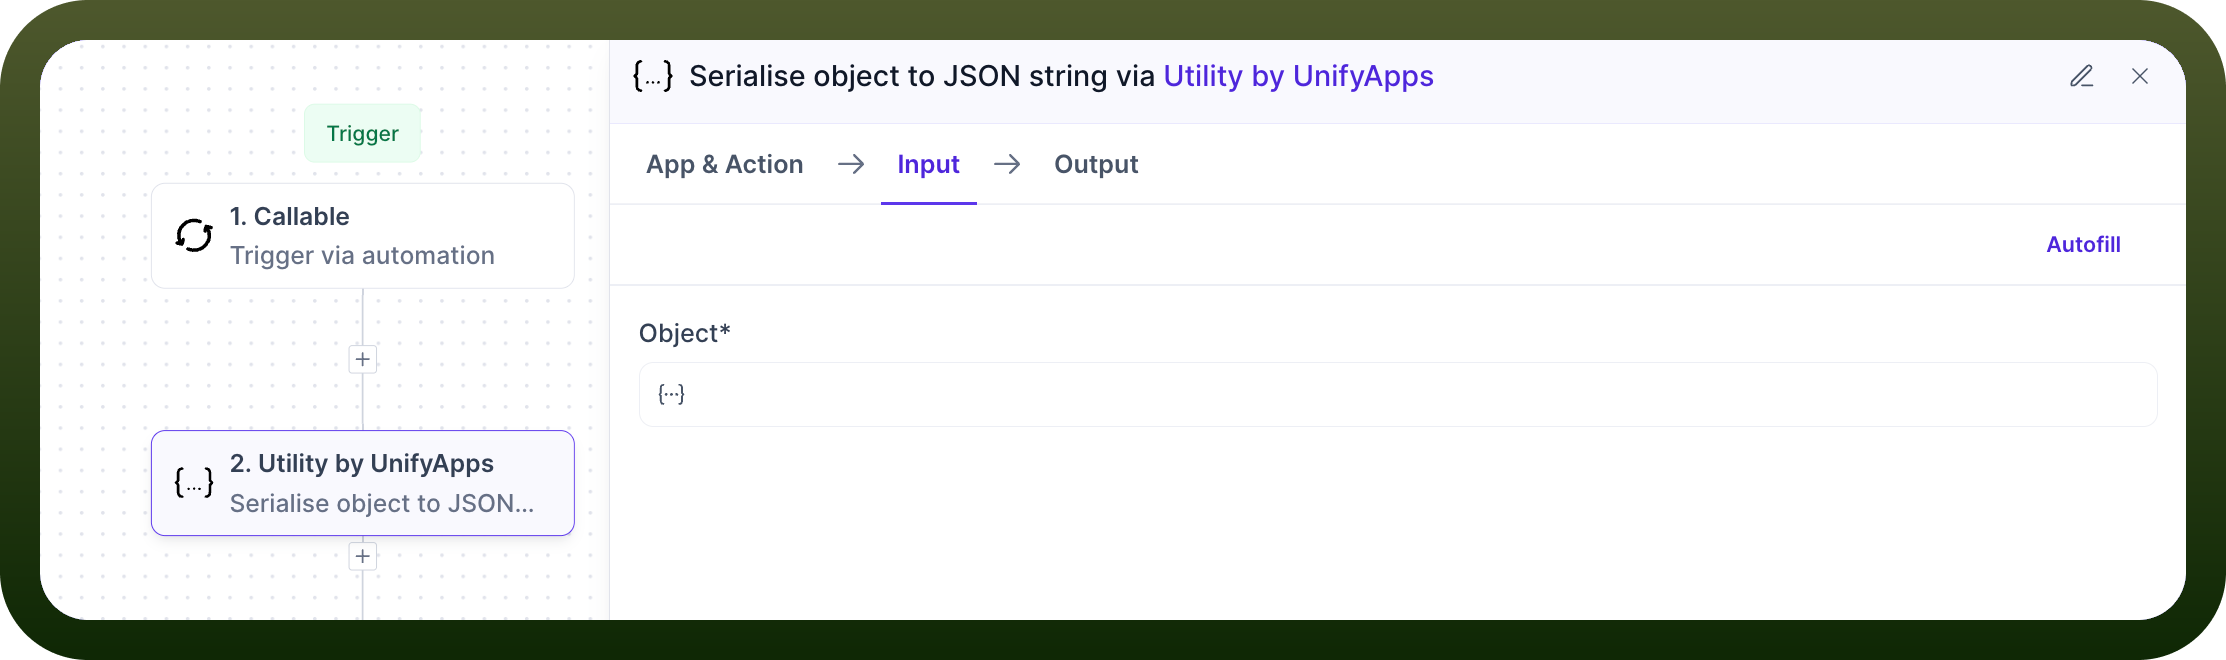Click the curly braces icon beside panel title

[653, 76]
